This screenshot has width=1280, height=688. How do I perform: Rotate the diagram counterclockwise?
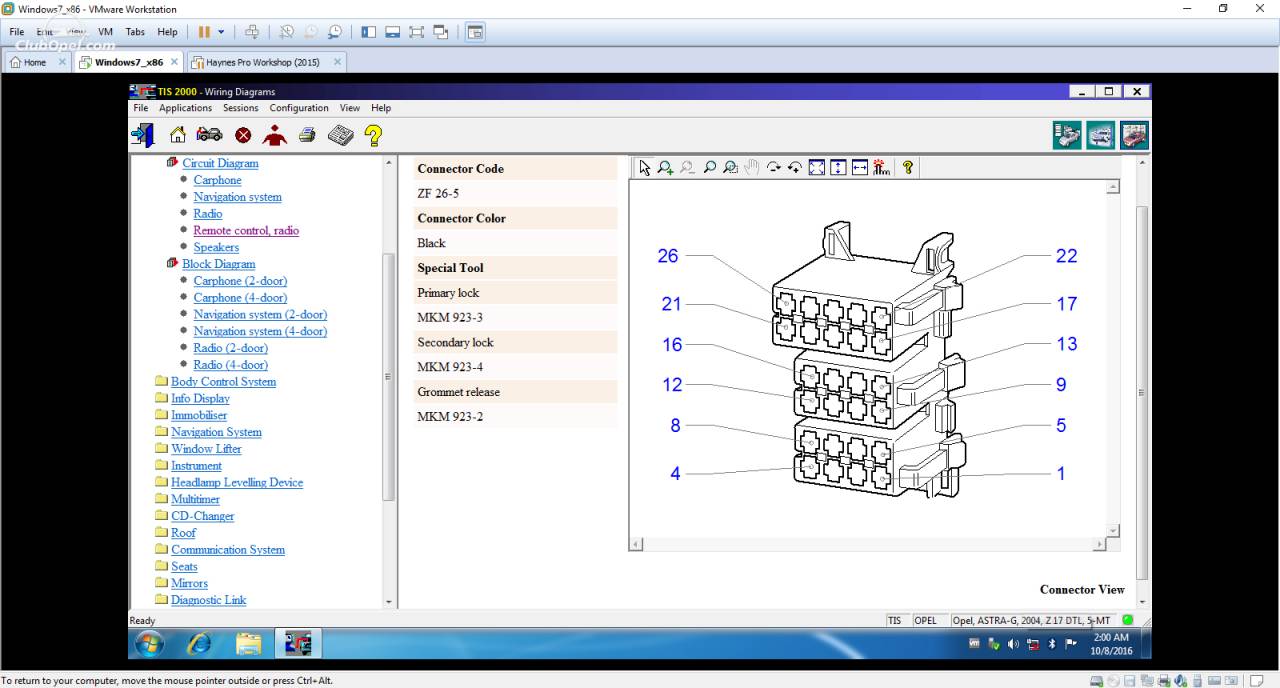[x=795, y=168]
